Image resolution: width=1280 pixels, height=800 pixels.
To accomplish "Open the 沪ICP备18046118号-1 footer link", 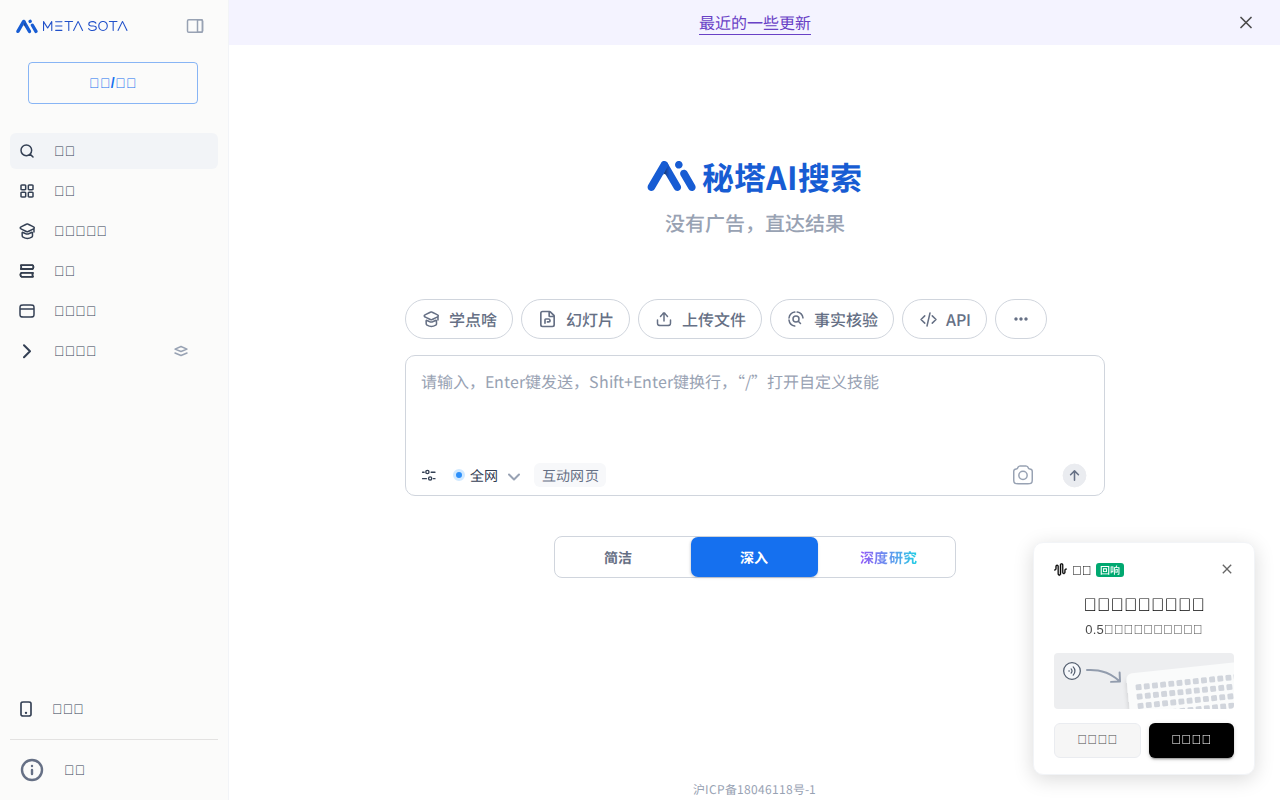I will (x=755, y=790).
